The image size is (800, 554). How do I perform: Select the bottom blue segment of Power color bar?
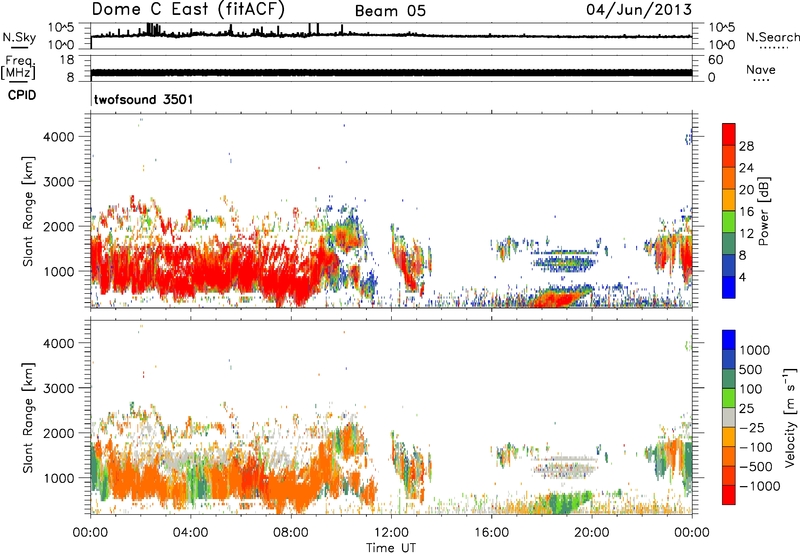click(729, 287)
